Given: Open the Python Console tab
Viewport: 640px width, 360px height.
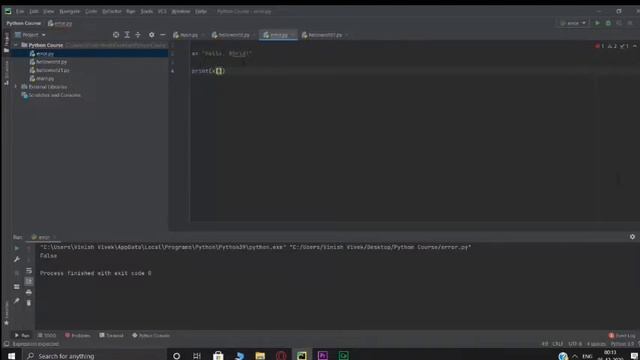Looking at the screenshot, I should click(x=151, y=336).
